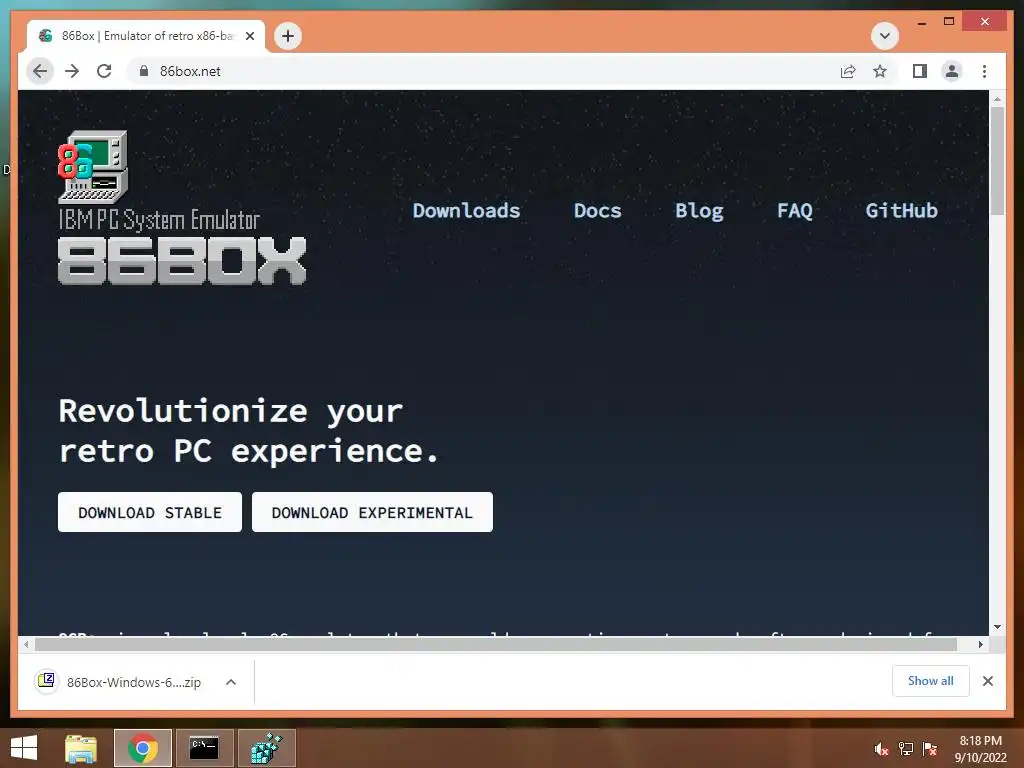Open the GitHub navigation link
This screenshot has height=768, width=1024.
(x=901, y=210)
